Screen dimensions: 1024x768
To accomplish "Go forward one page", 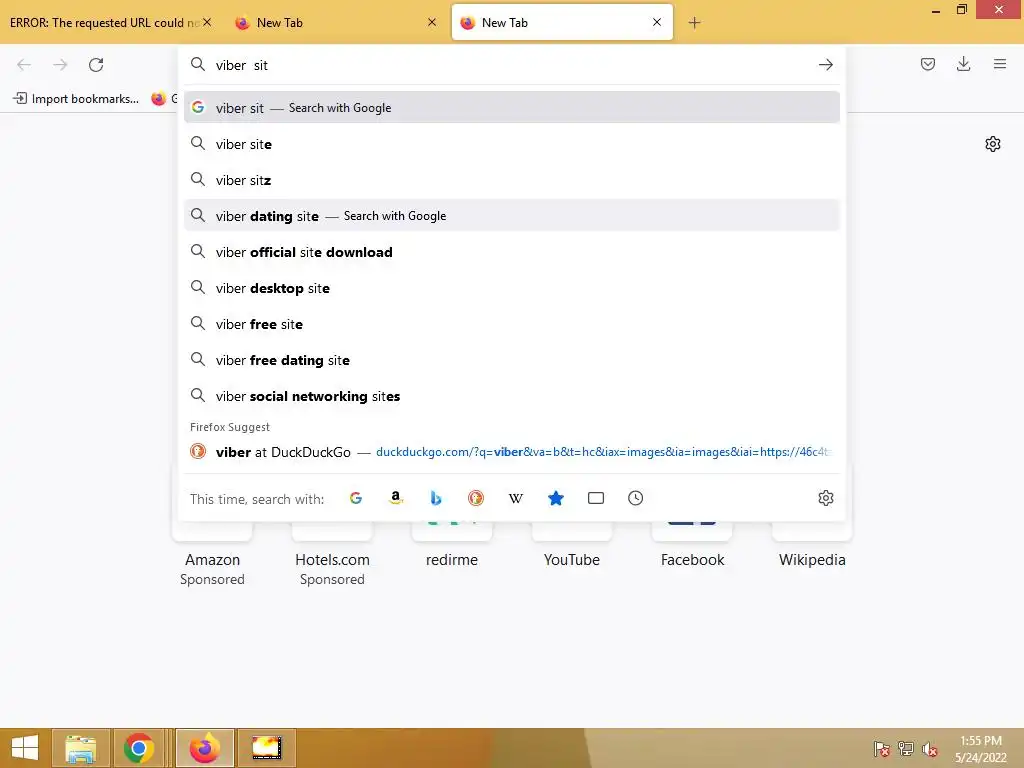I will pyautogui.click(x=60, y=65).
